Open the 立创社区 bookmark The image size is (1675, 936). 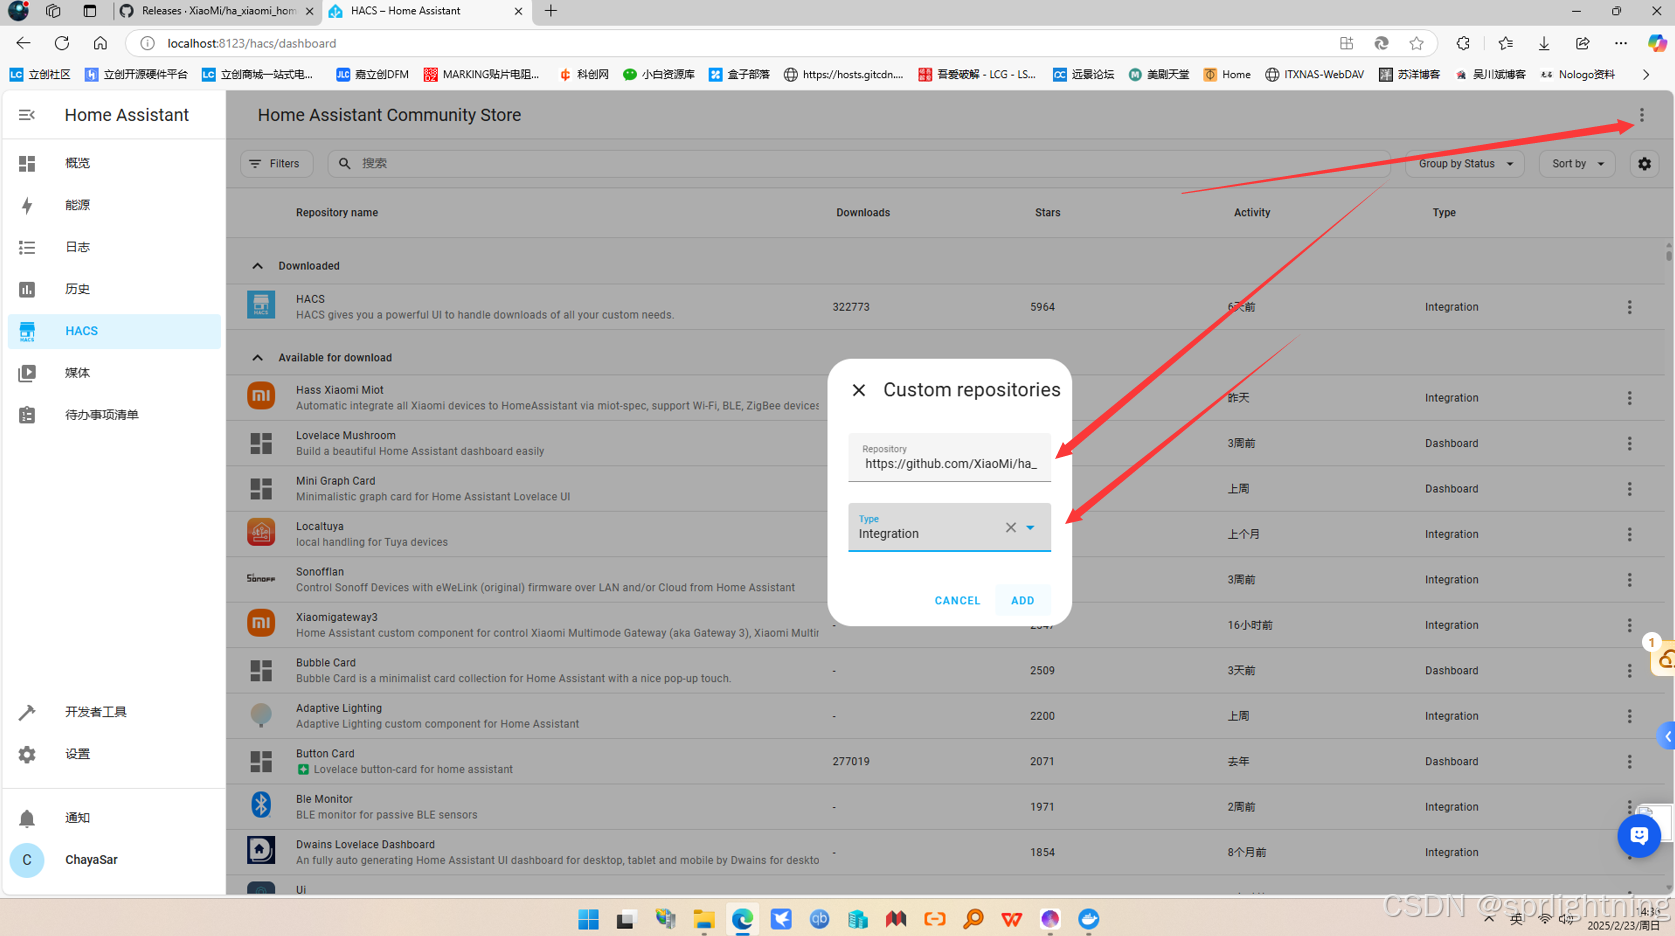point(40,75)
